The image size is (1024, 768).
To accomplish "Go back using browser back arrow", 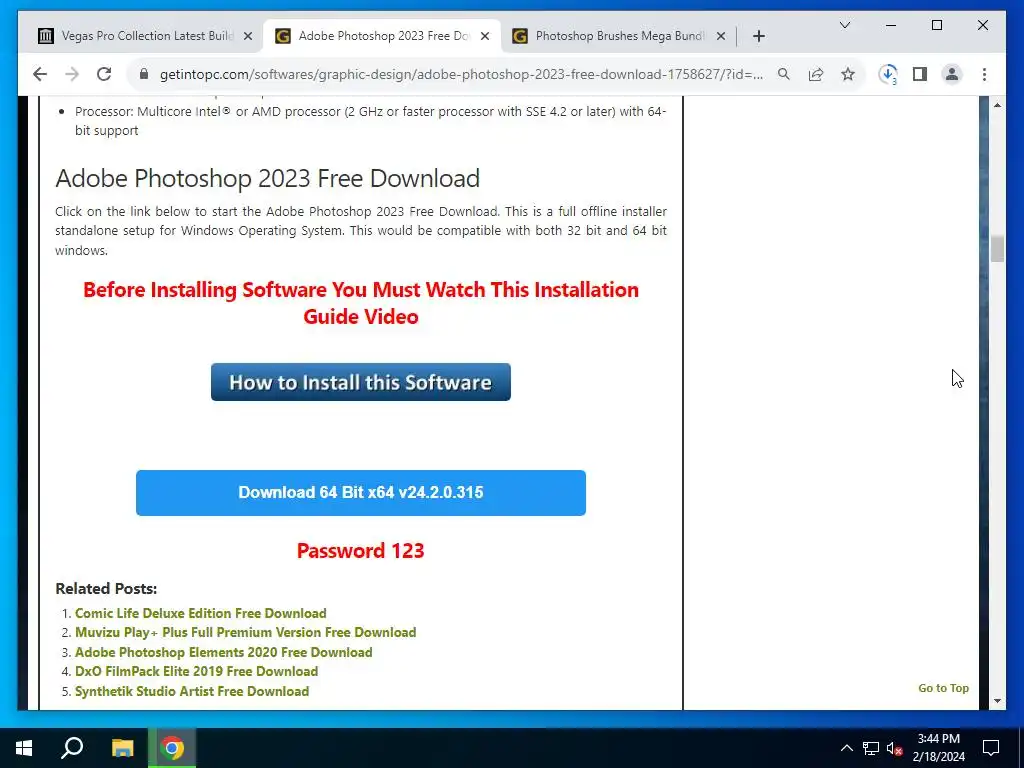I will tap(40, 74).
